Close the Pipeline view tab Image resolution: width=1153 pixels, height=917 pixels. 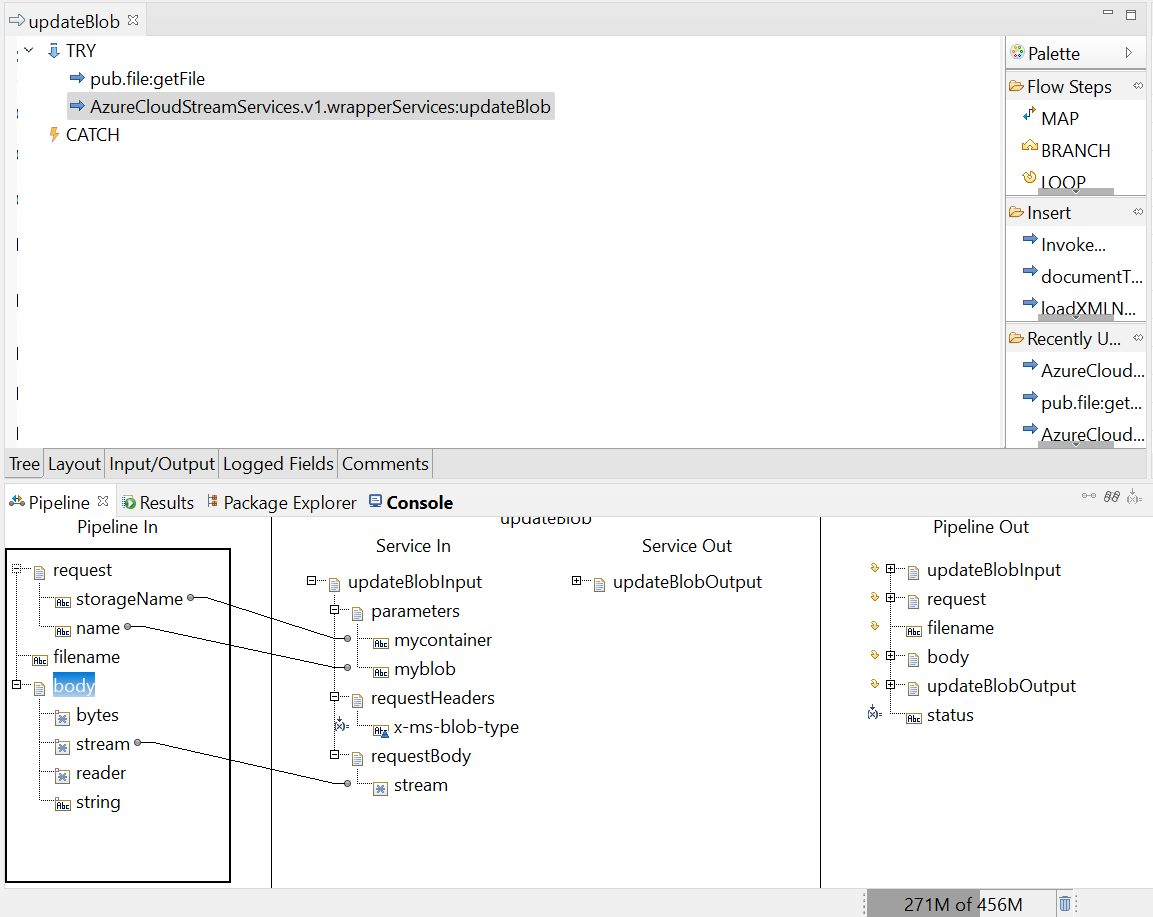pyautogui.click(x=103, y=501)
